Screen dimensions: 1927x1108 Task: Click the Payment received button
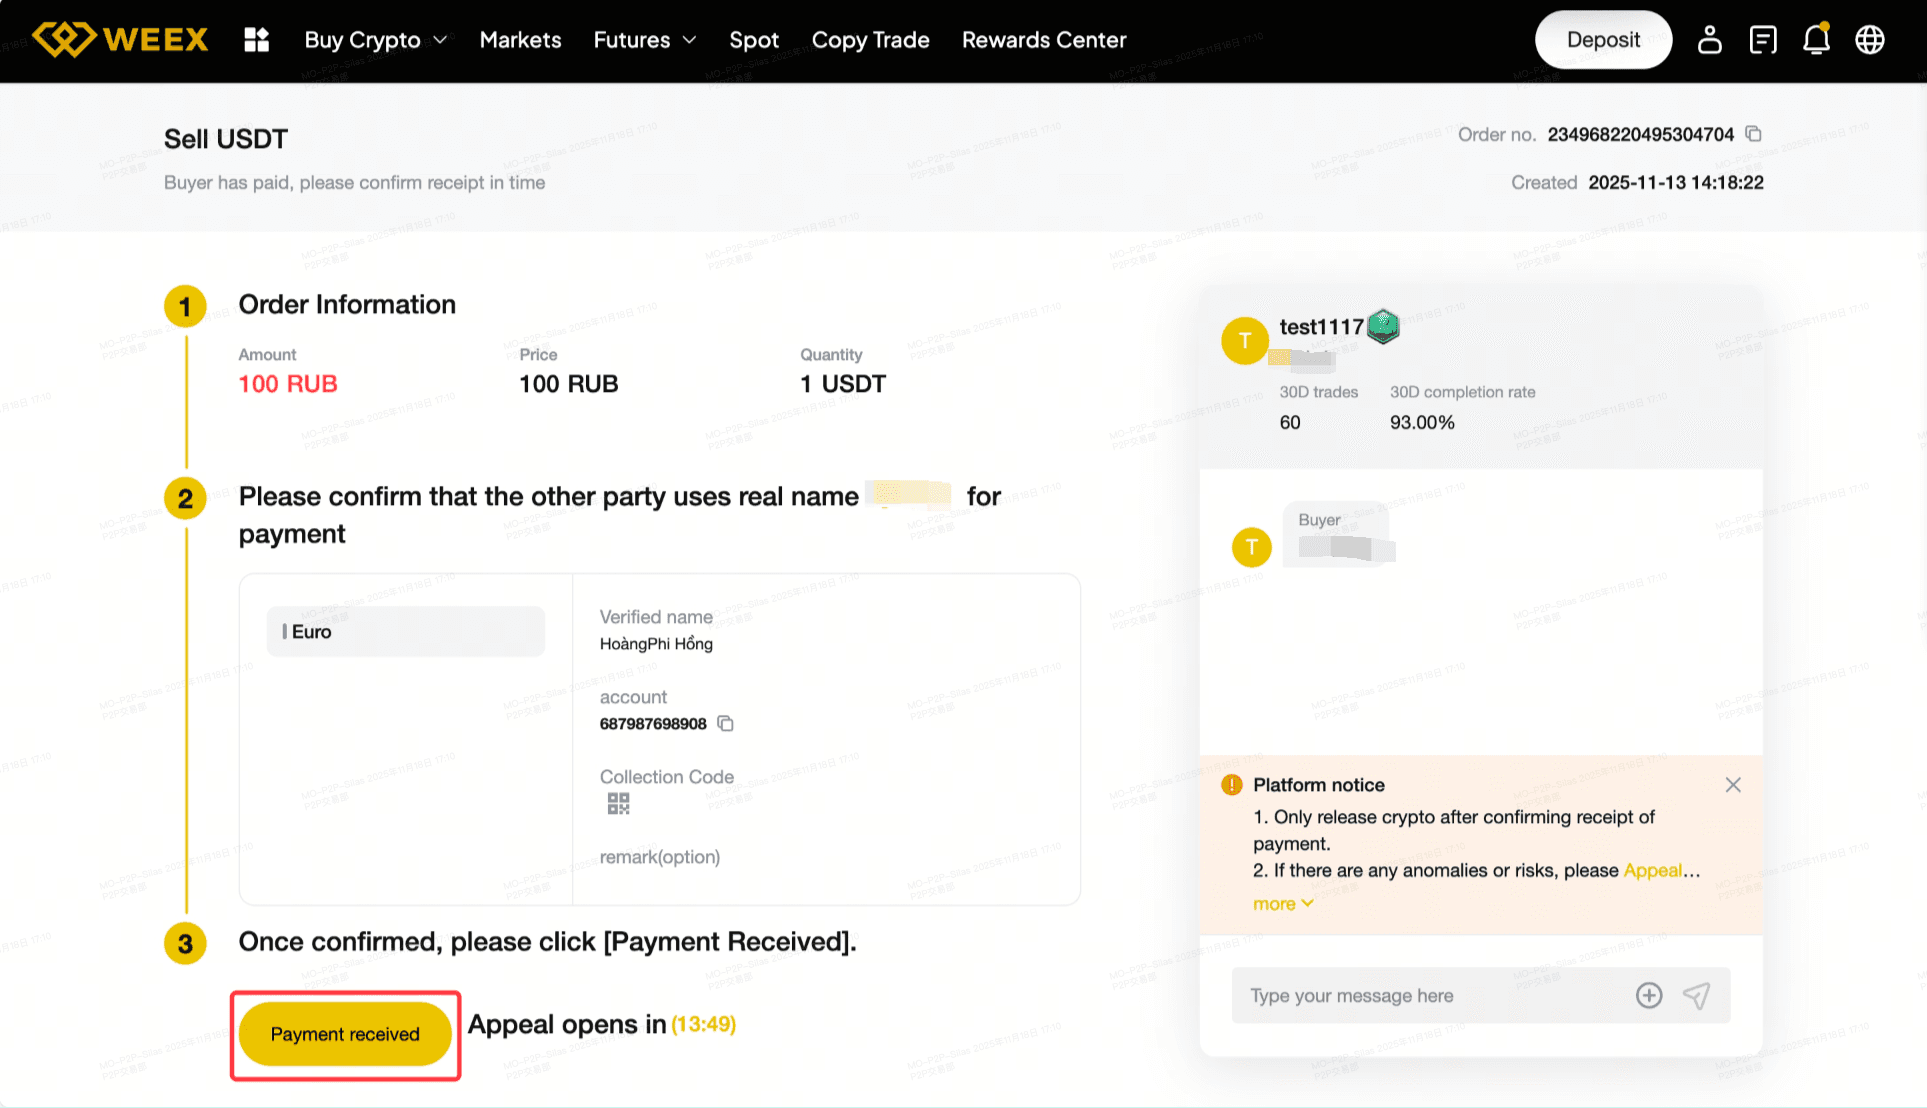coord(345,1034)
